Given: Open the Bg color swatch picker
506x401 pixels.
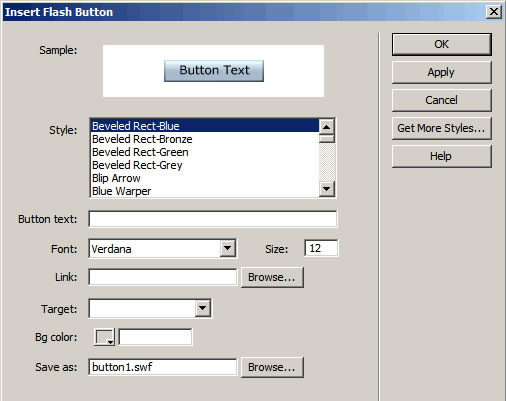Looking at the screenshot, I should [x=104, y=337].
